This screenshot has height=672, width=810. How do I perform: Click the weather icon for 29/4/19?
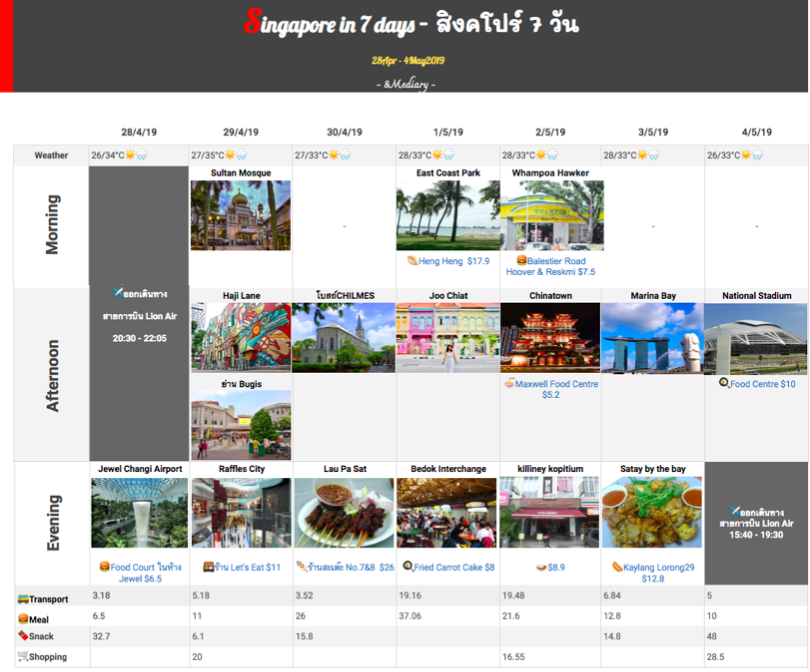click(235, 155)
